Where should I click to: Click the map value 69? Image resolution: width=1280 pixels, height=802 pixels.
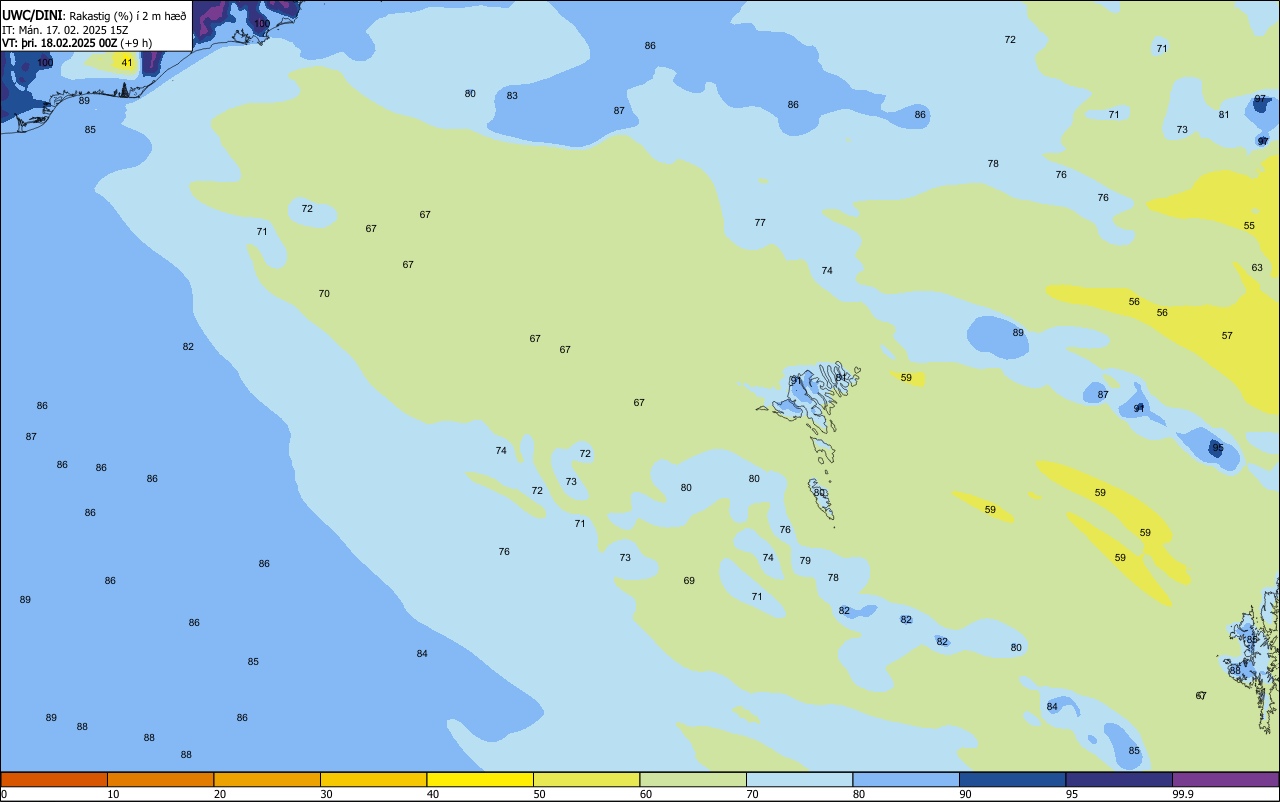tap(689, 581)
